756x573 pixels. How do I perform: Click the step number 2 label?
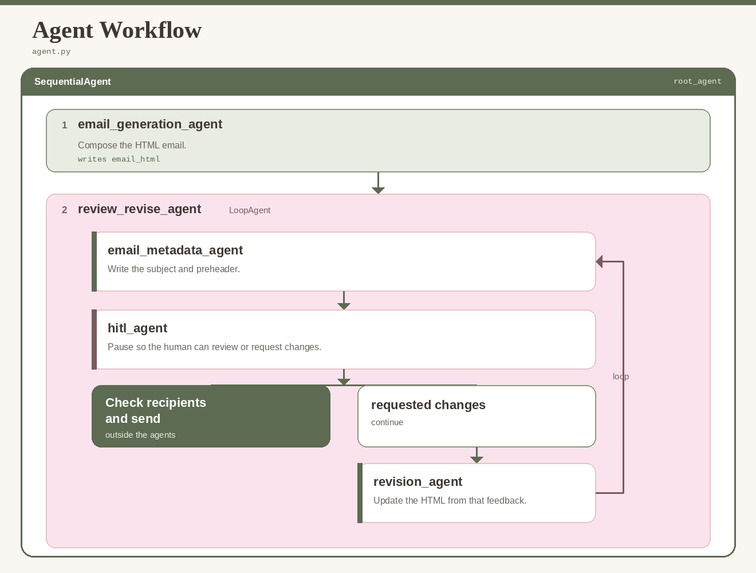[x=65, y=210]
